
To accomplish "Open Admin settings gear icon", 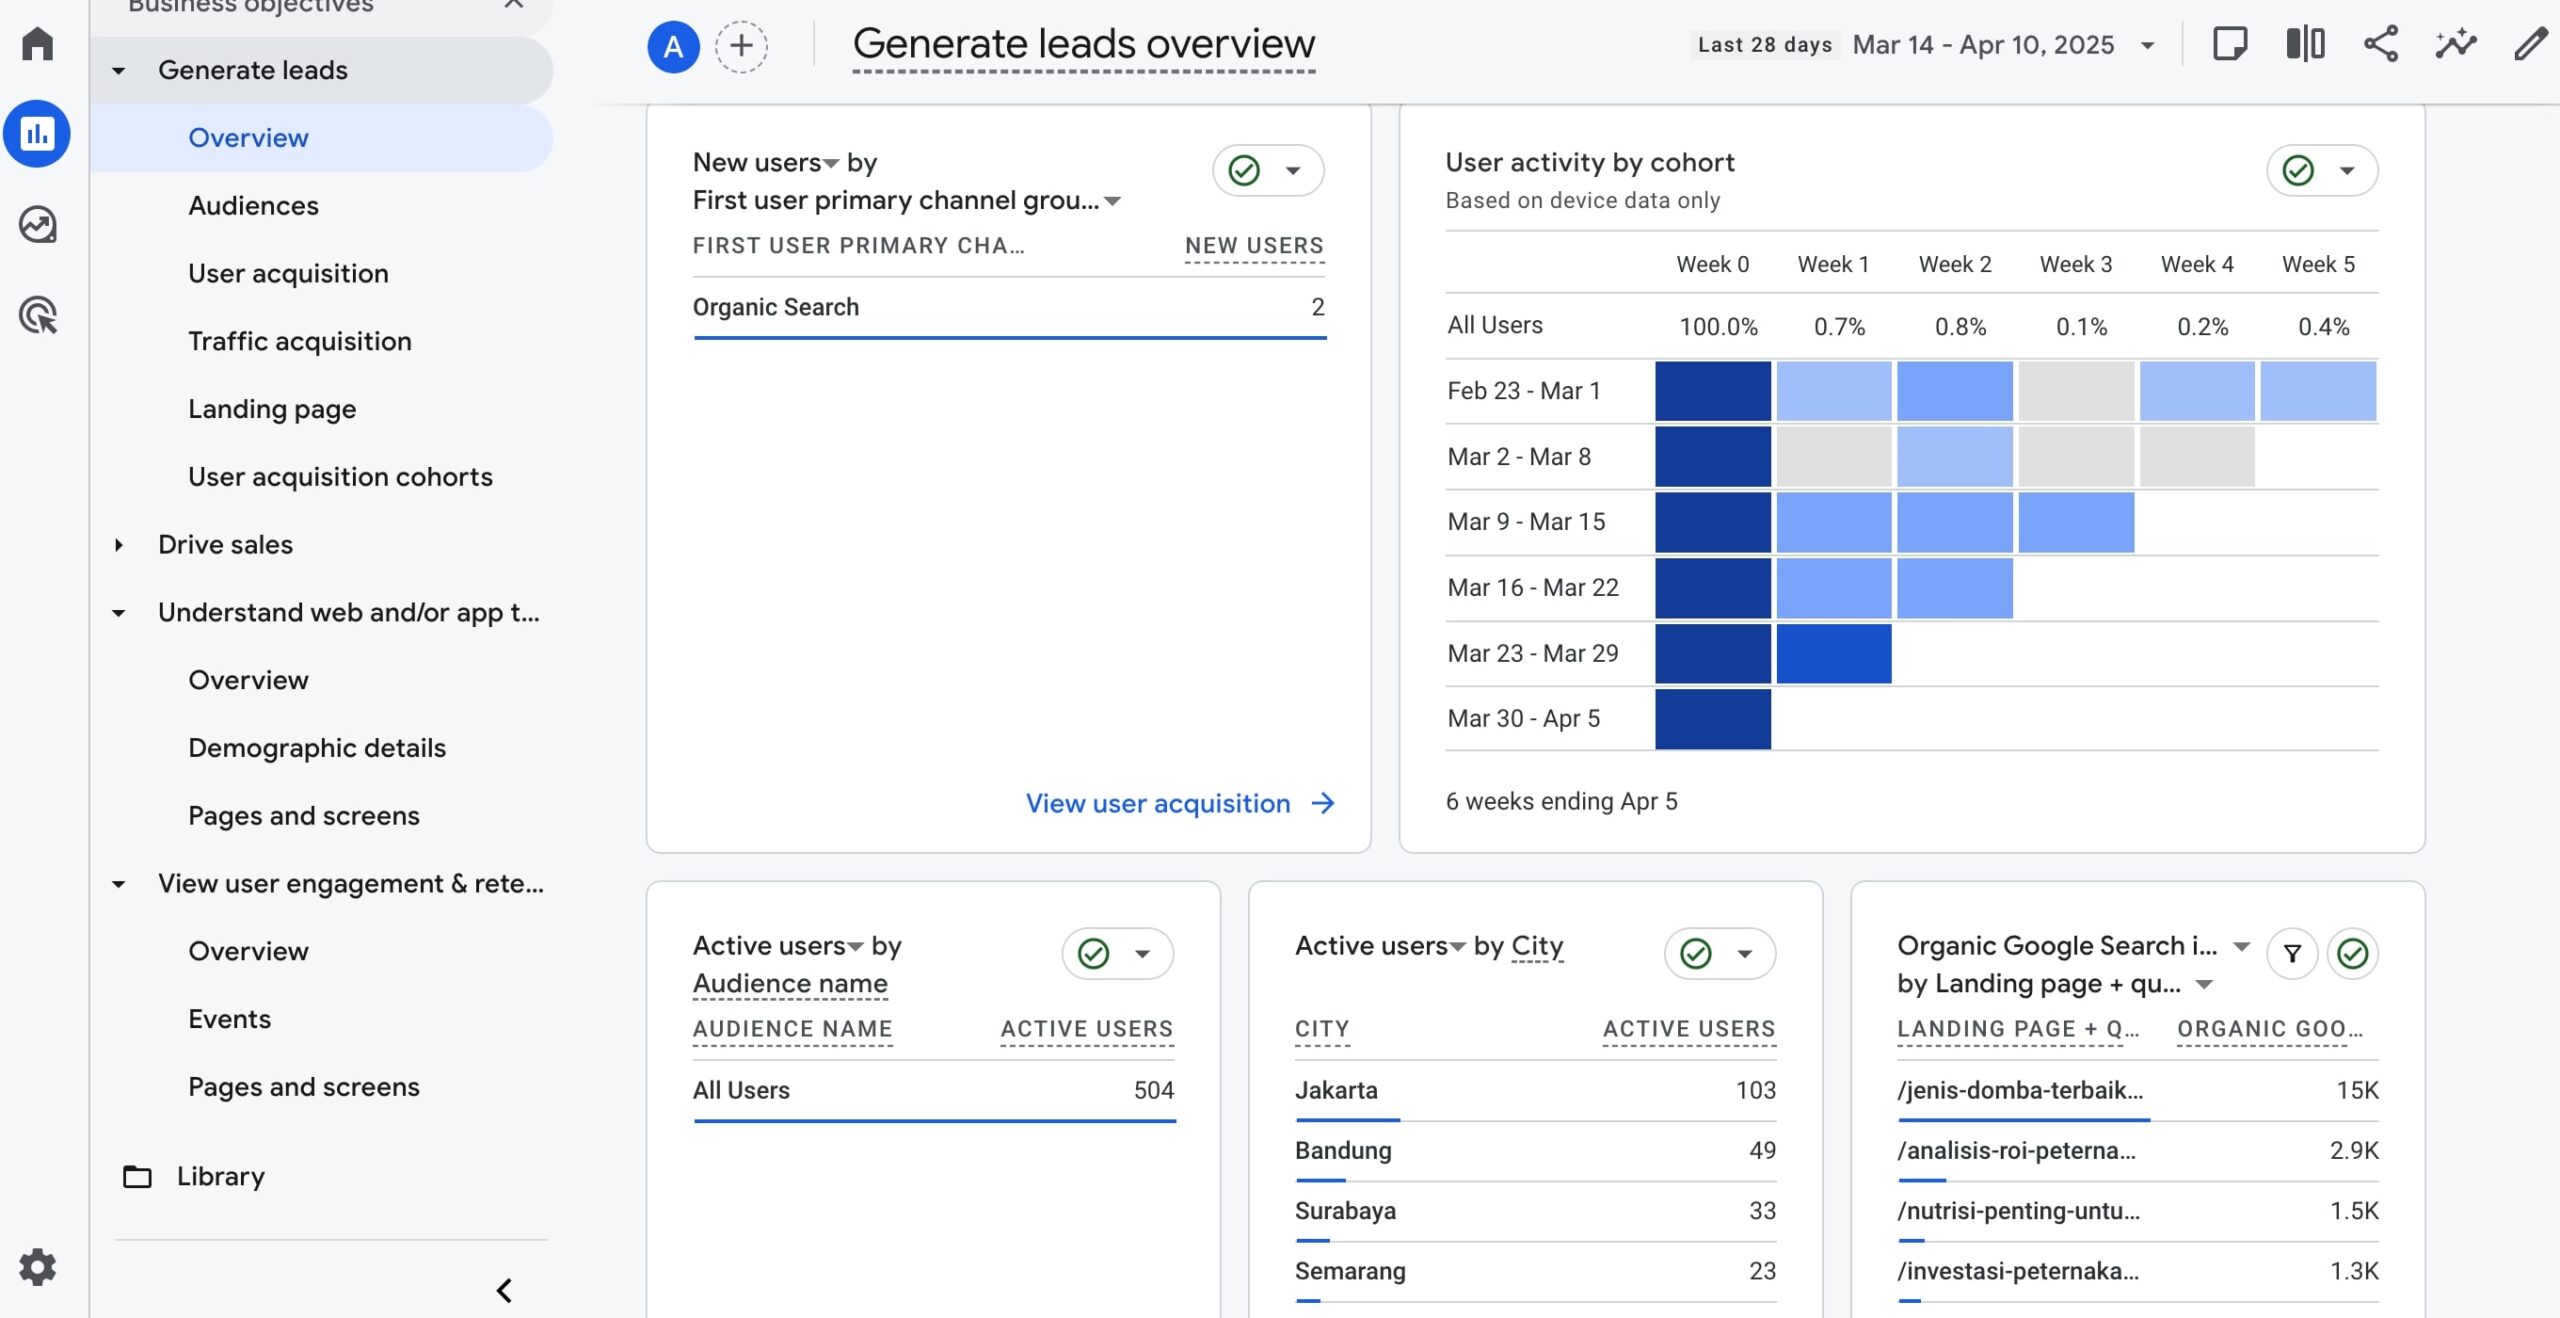I will pos(37,1267).
